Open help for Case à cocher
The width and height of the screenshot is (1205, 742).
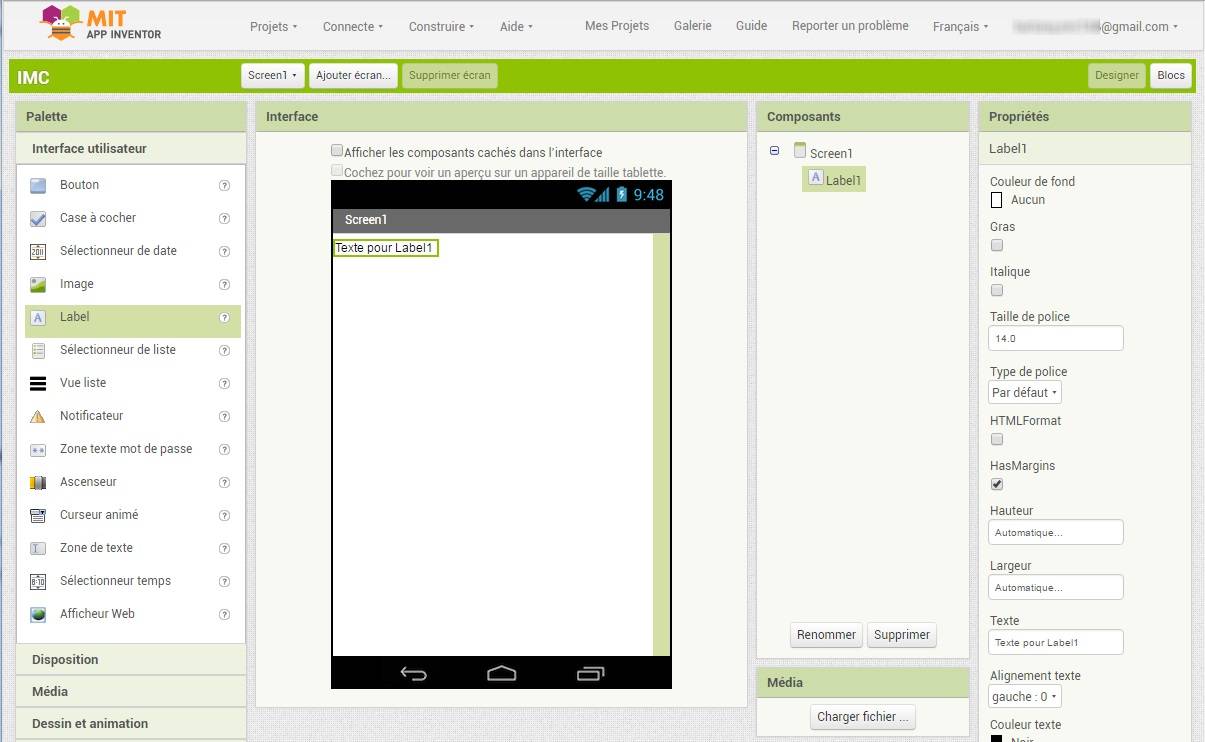point(225,218)
